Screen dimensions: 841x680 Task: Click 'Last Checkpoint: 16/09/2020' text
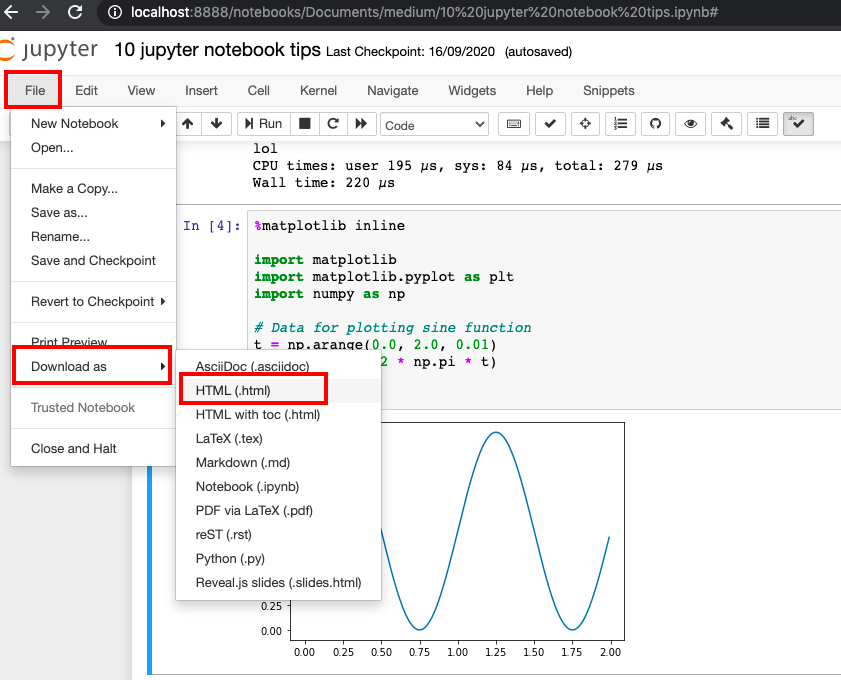[410, 52]
